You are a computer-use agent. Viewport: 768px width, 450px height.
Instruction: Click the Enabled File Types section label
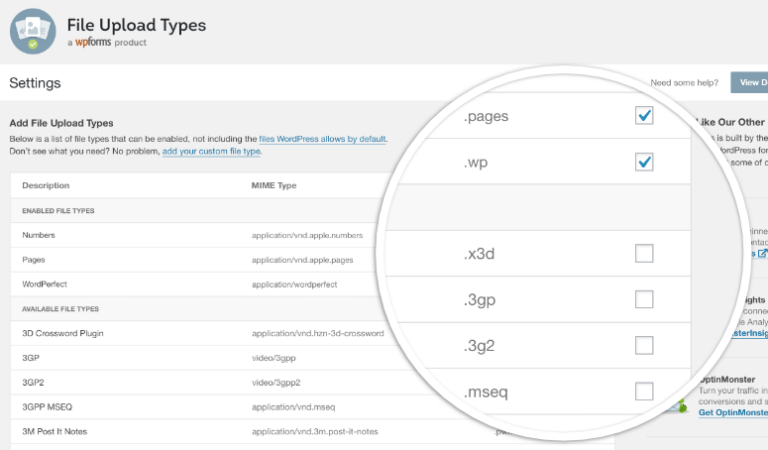coord(58,211)
